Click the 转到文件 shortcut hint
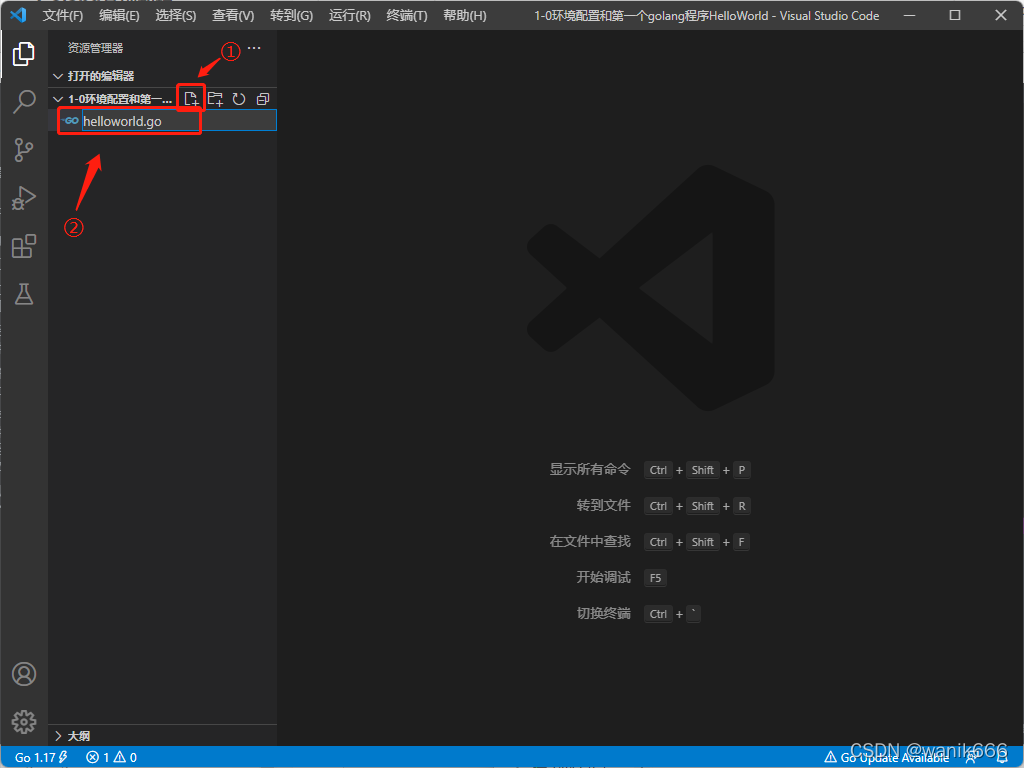The height and width of the screenshot is (768, 1024). [x=664, y=505]
